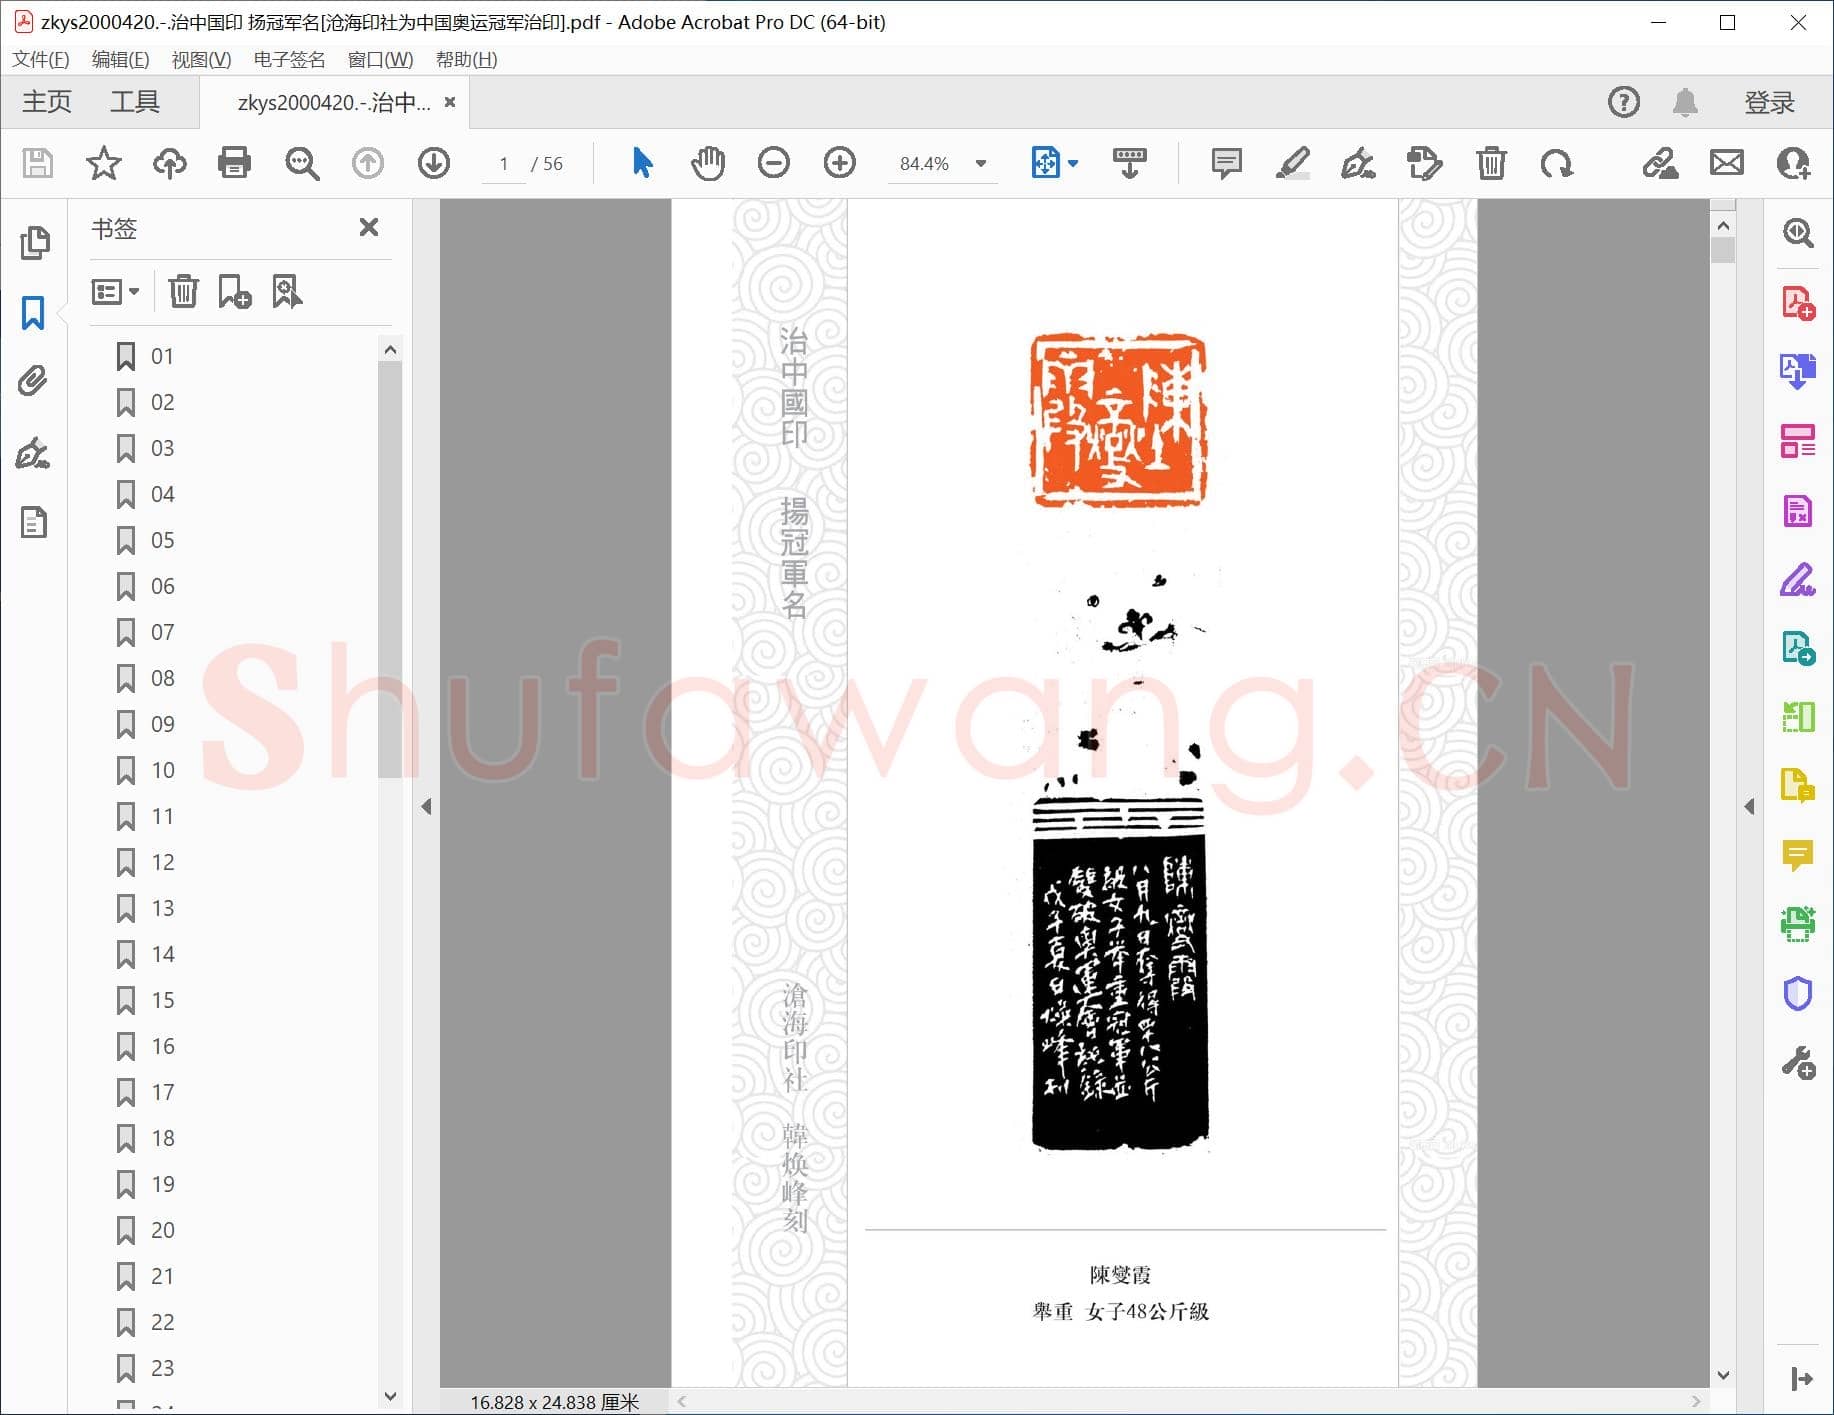
Task: Click the 登录 sign-in button
Action: tap(1770, 101)
